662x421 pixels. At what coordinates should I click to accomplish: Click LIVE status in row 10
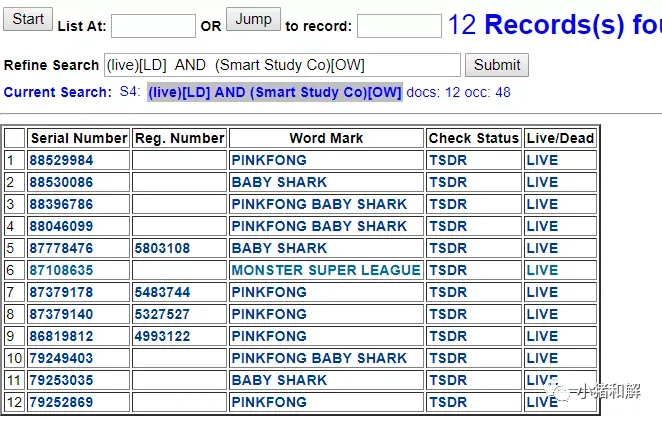point(543,358)
